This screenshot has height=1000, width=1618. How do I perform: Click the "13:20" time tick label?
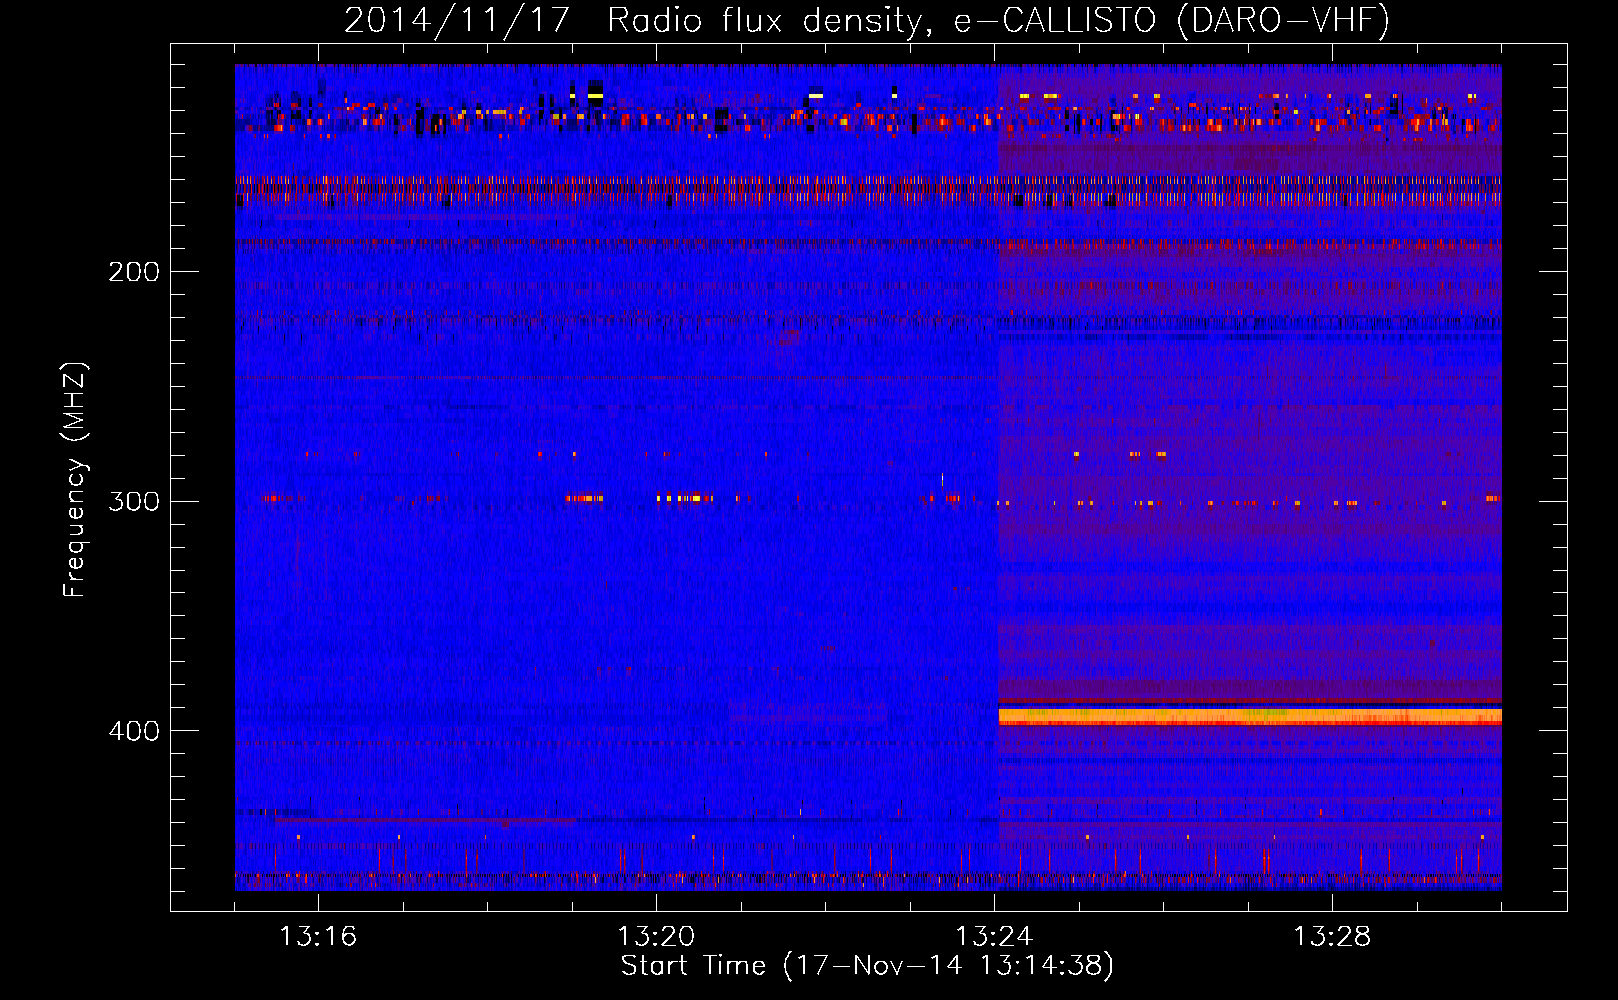tap(656, 937)
